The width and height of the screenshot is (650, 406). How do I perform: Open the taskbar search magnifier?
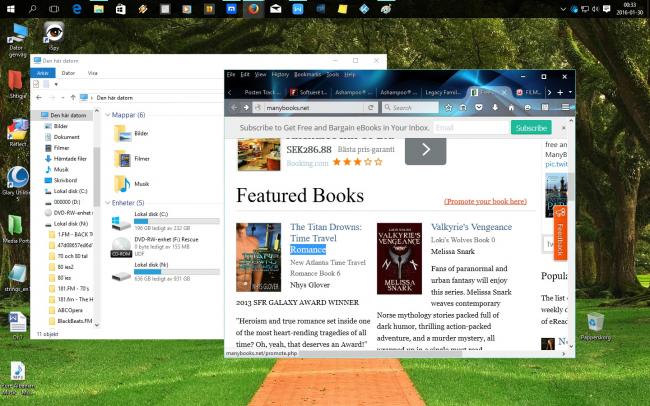(32, 9)
